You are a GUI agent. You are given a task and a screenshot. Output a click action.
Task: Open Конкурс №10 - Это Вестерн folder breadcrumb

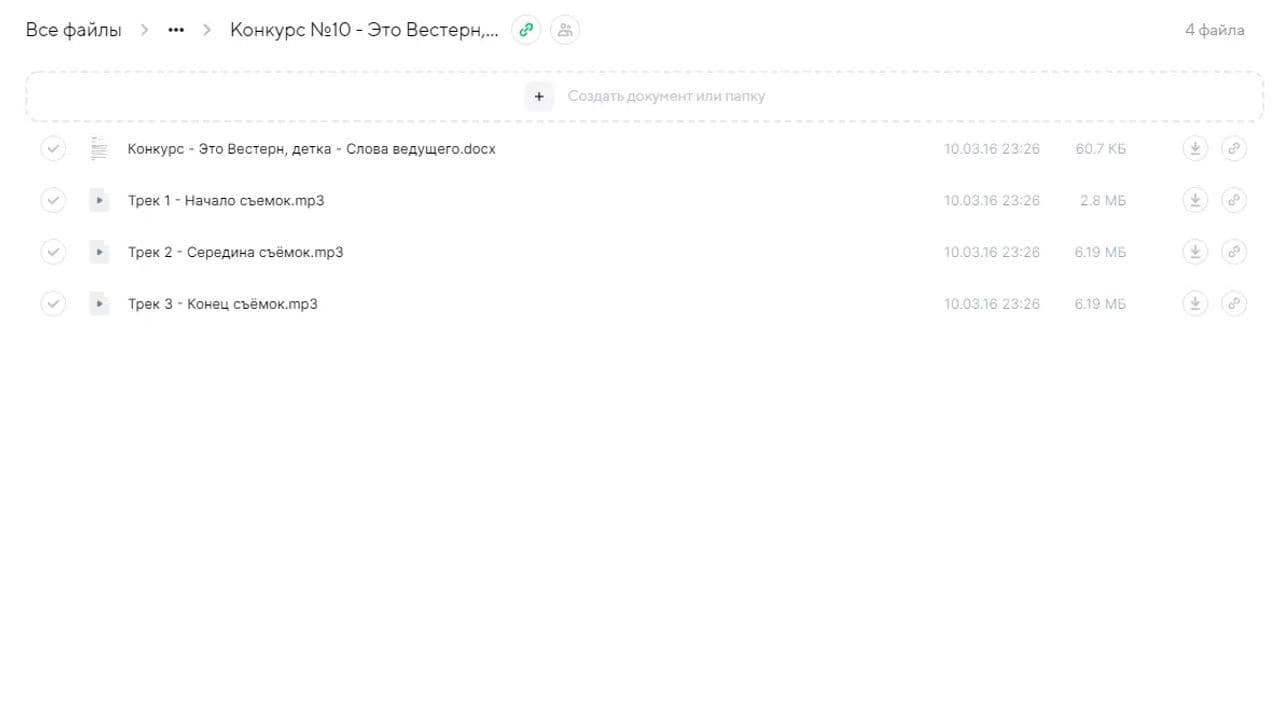[x=364, y=30]
